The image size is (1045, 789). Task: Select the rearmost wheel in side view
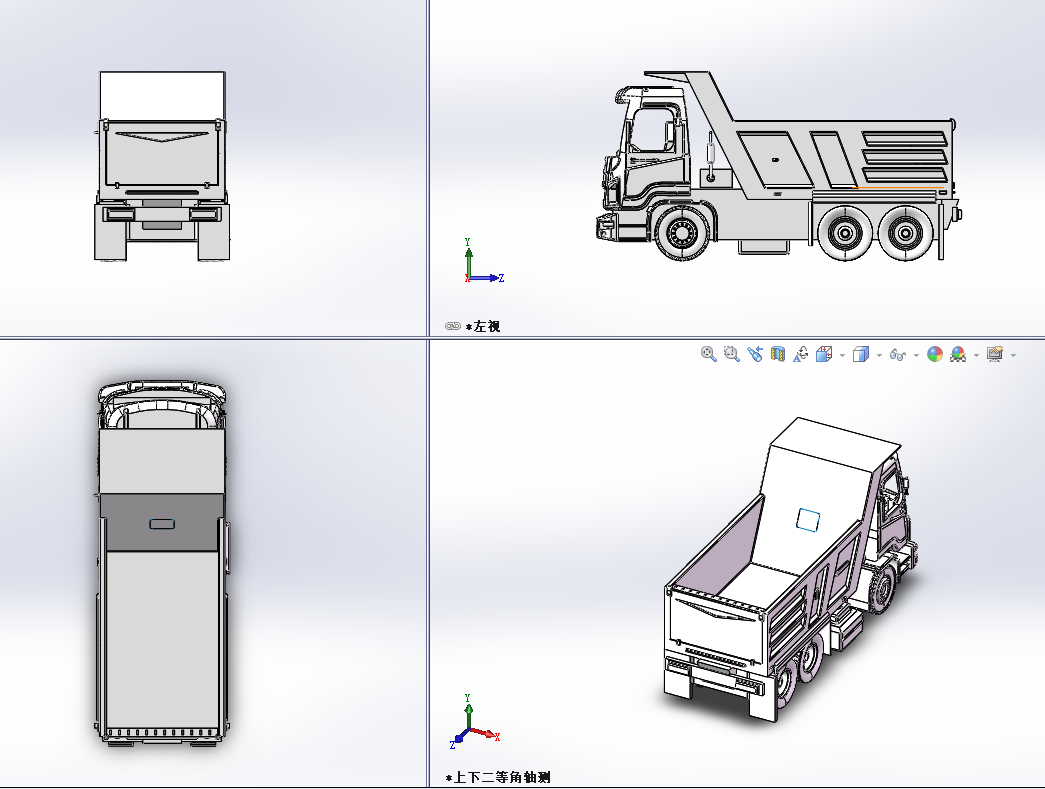point(905,233)
